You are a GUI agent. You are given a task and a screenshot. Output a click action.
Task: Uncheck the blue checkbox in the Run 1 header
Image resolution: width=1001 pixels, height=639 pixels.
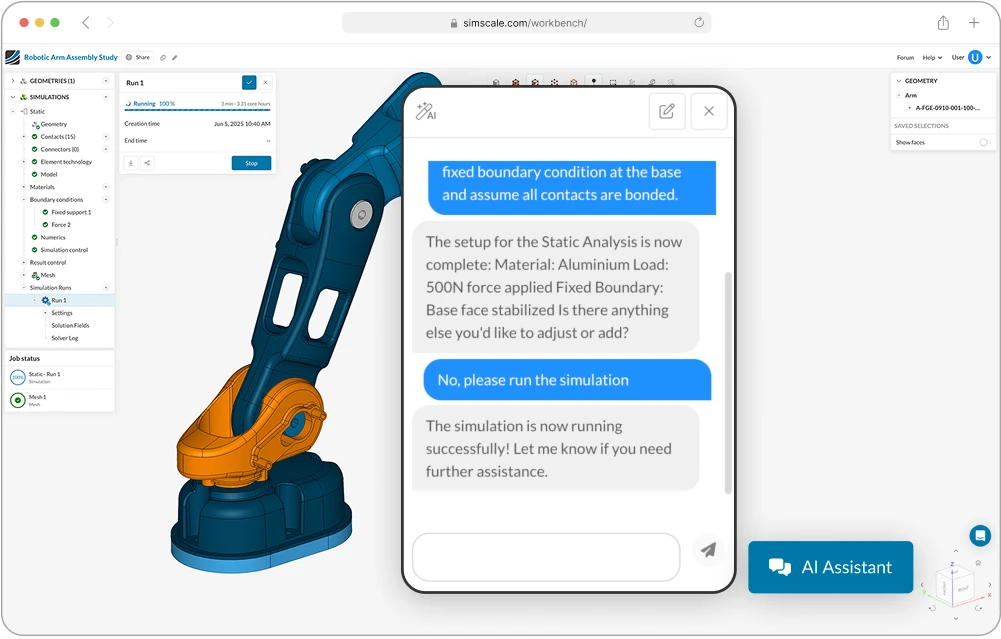pos(249,83)
